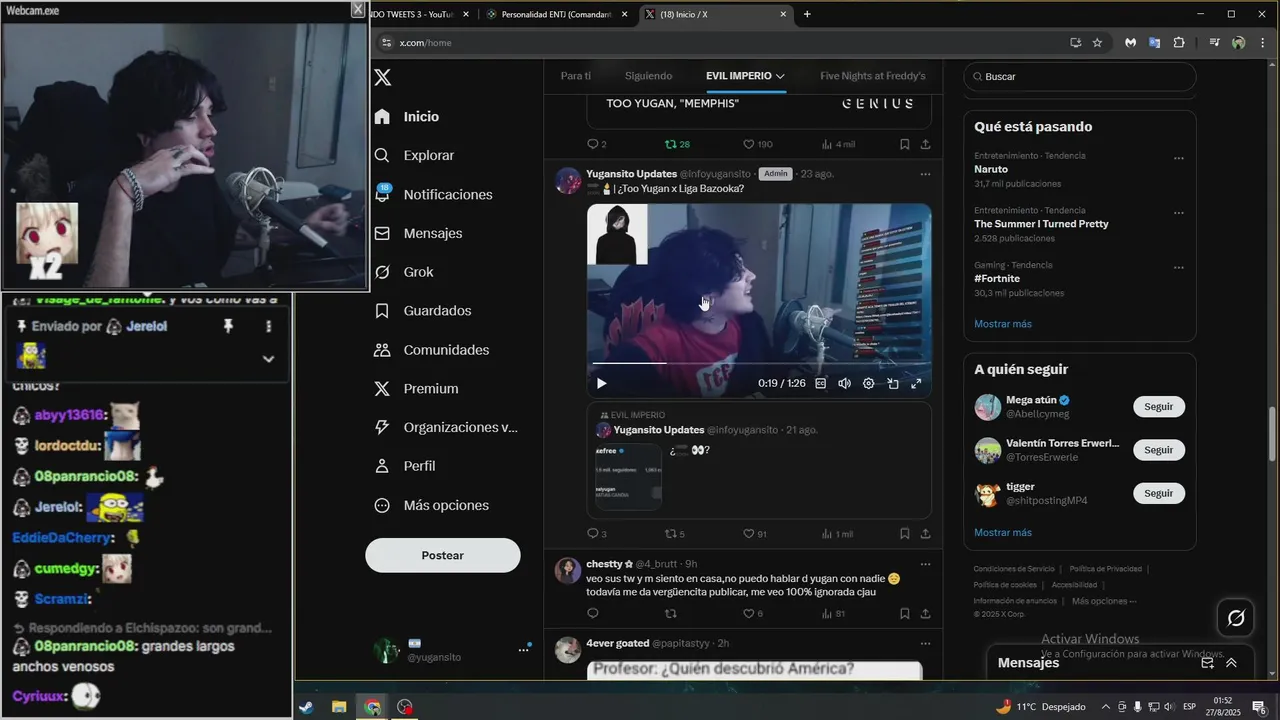Expand the pinned chat message chevron

click(x=268, y=359)
